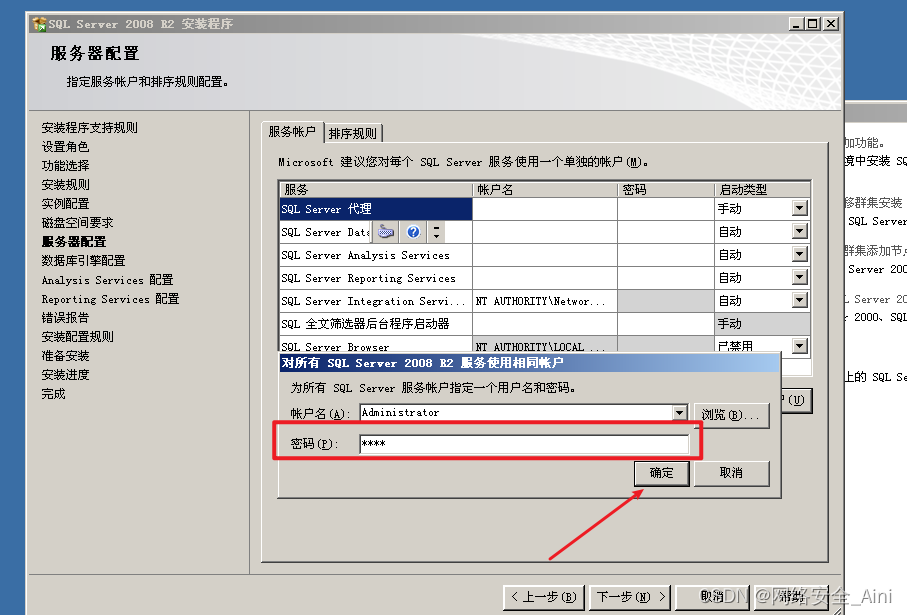The image size is (907, 615).
Task: Click 功能选择 in the step list
Action: click(65, 165)
